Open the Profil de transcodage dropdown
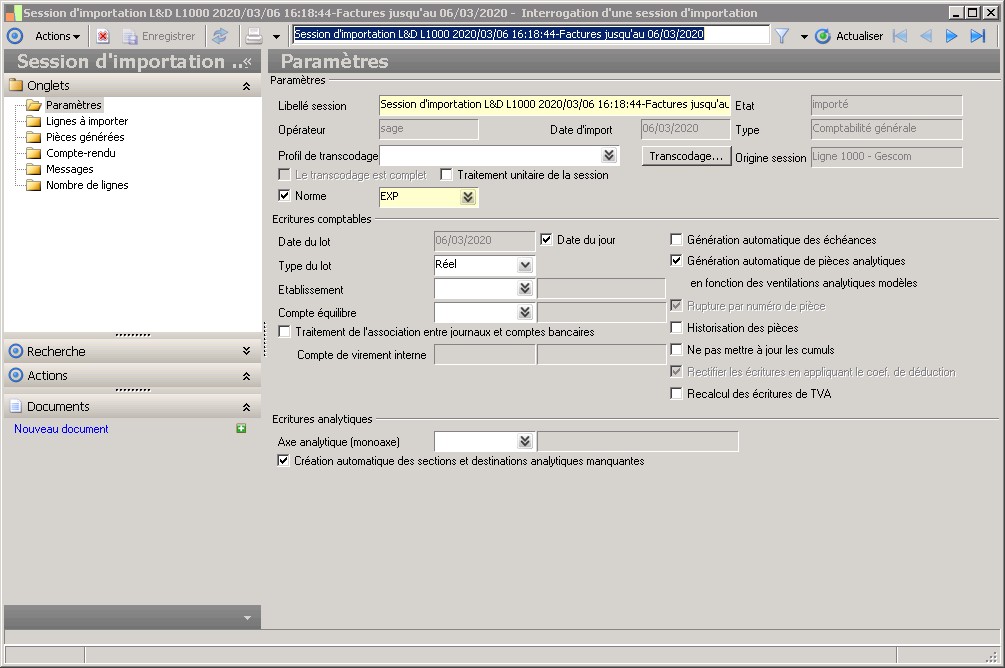Viewport: 1005px width, 668px height. (x=608, y=156)
